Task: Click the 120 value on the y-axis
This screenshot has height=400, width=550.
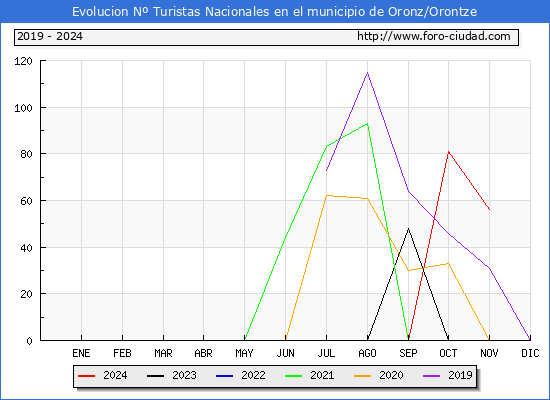Action: [x=23, y=61]
